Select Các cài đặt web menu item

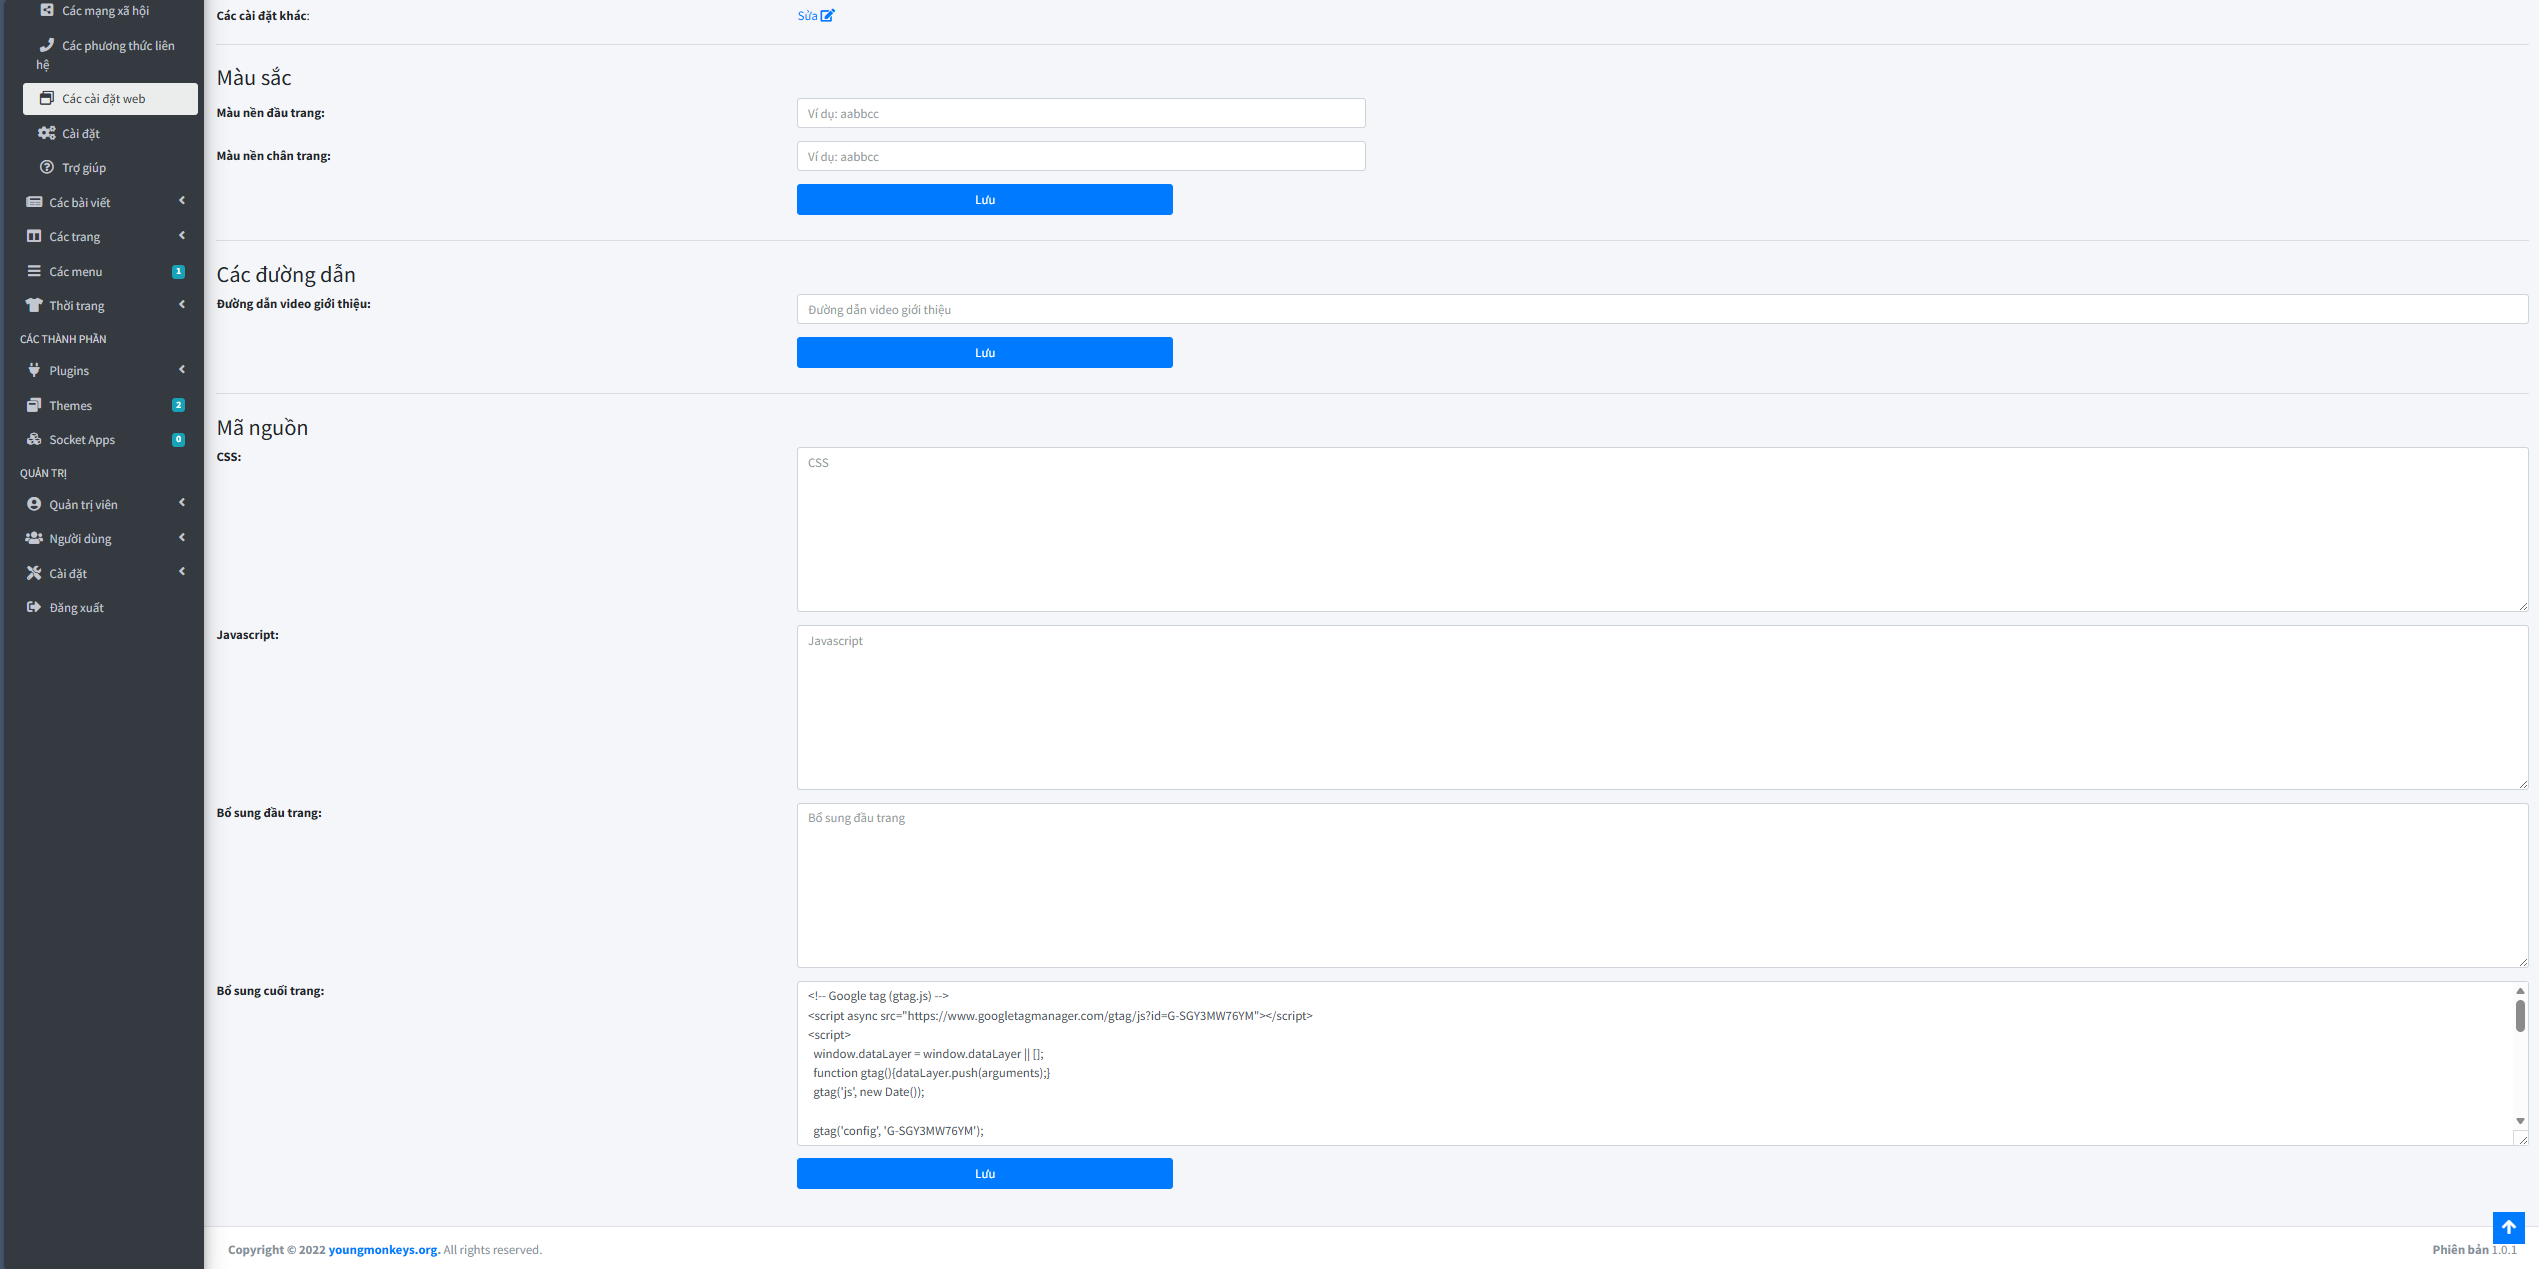104,99
